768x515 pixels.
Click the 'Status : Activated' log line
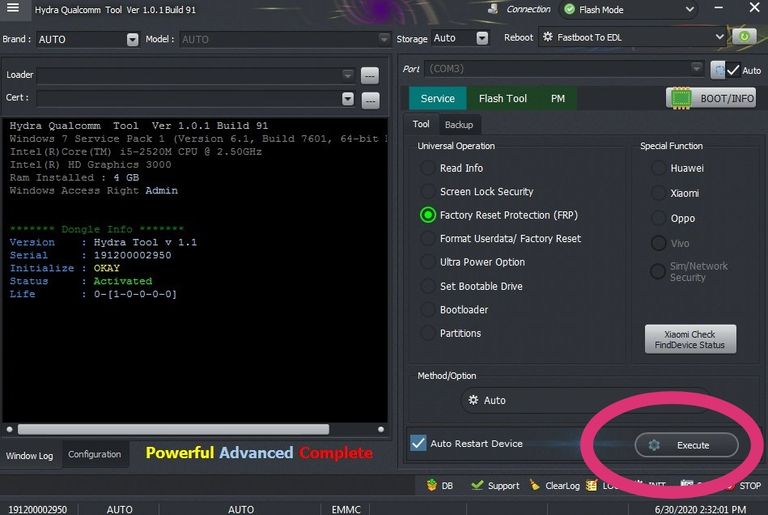click(81, 281)
